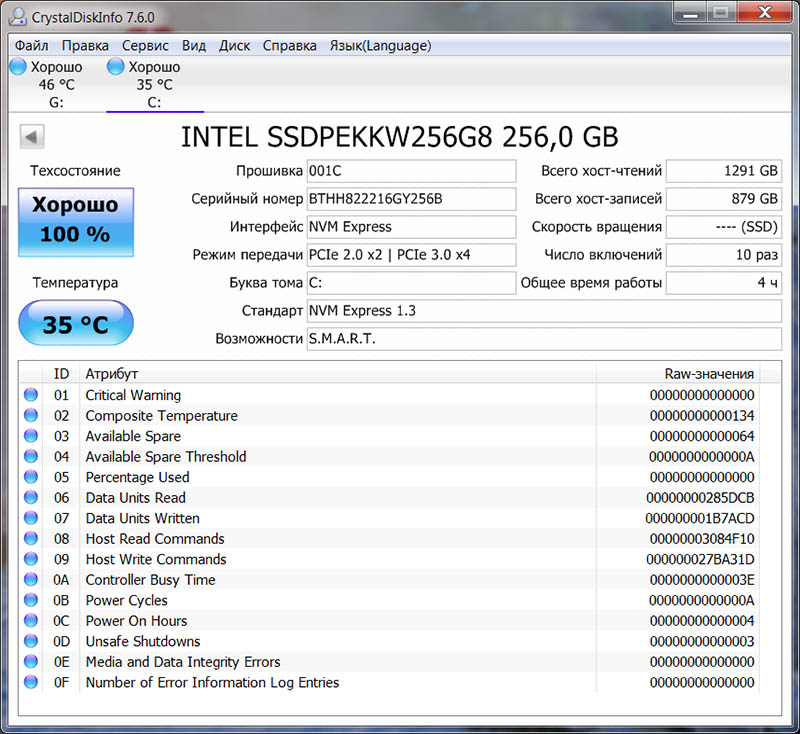Click raw value 000000001B7ACD
The image size is (800, 734).
point(699,518)
